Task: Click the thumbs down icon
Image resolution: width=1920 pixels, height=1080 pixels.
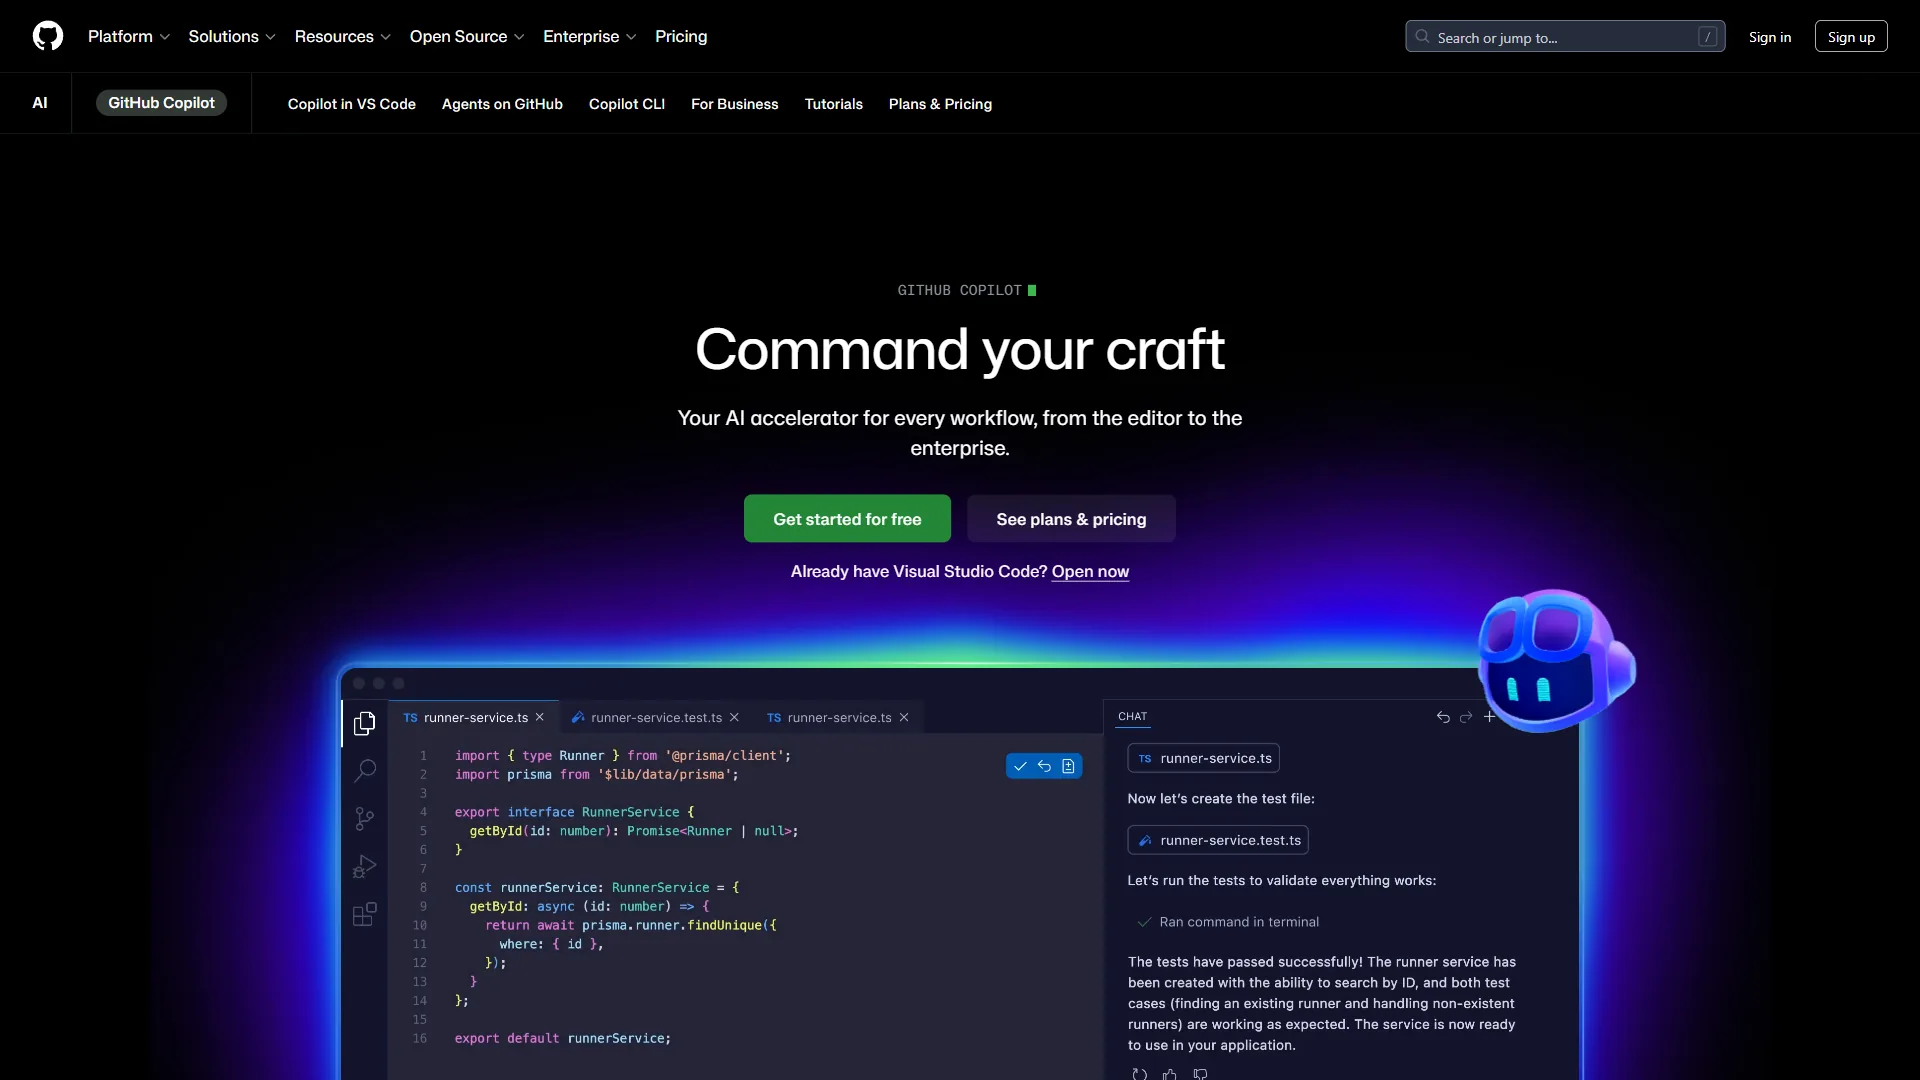Action: click(1200, 1074)
